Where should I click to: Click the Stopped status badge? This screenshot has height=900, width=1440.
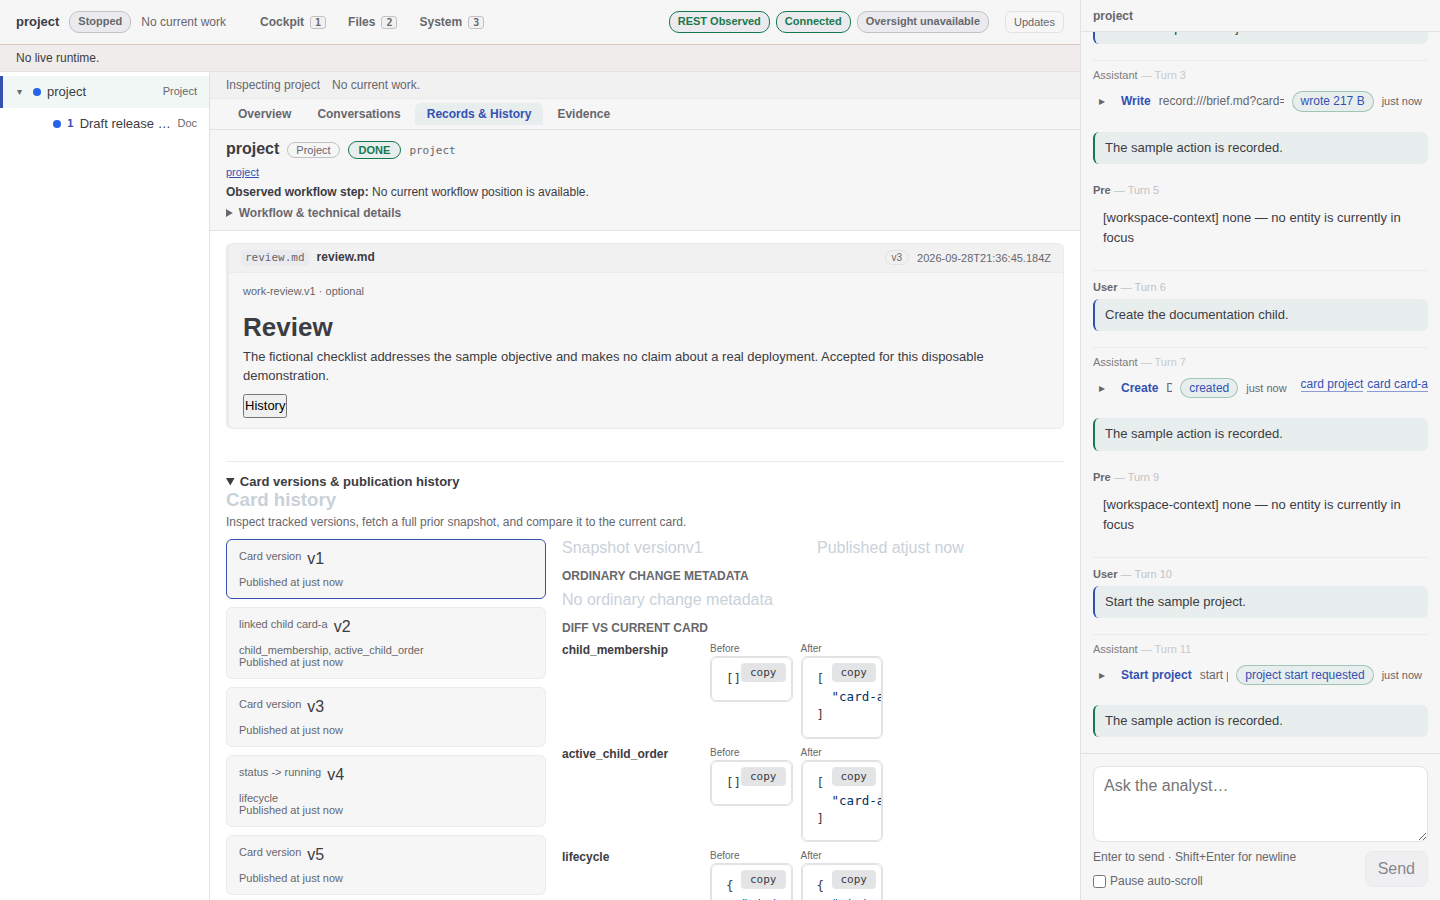(x=100, y=22)
